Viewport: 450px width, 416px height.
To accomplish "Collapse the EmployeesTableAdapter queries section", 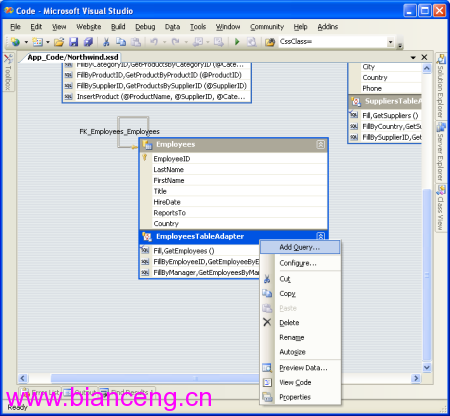I will [320, 236].
